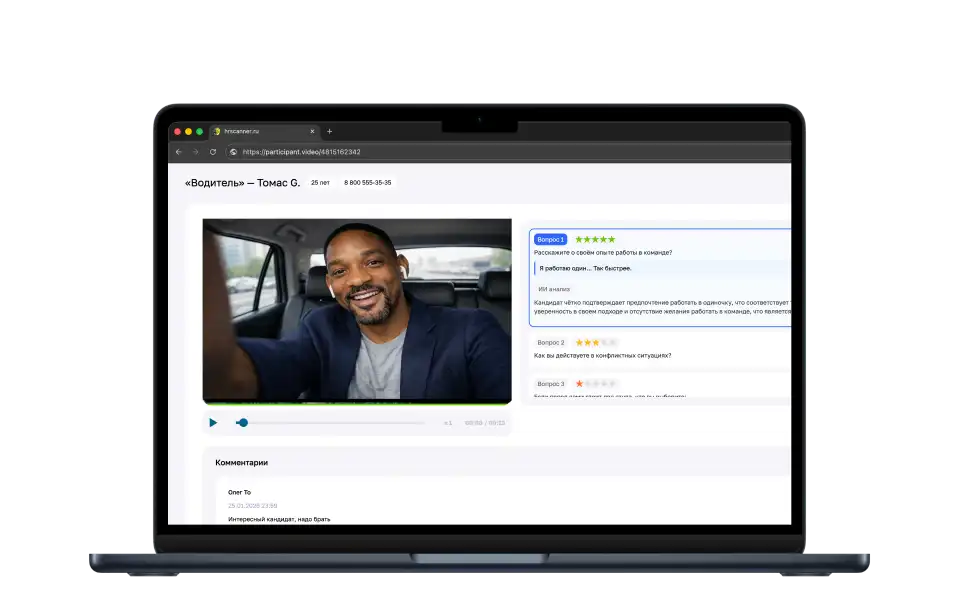The width and height of the screenshot is (960, 600).
Task: Open a new browser tab with plus
Action: 330,131
